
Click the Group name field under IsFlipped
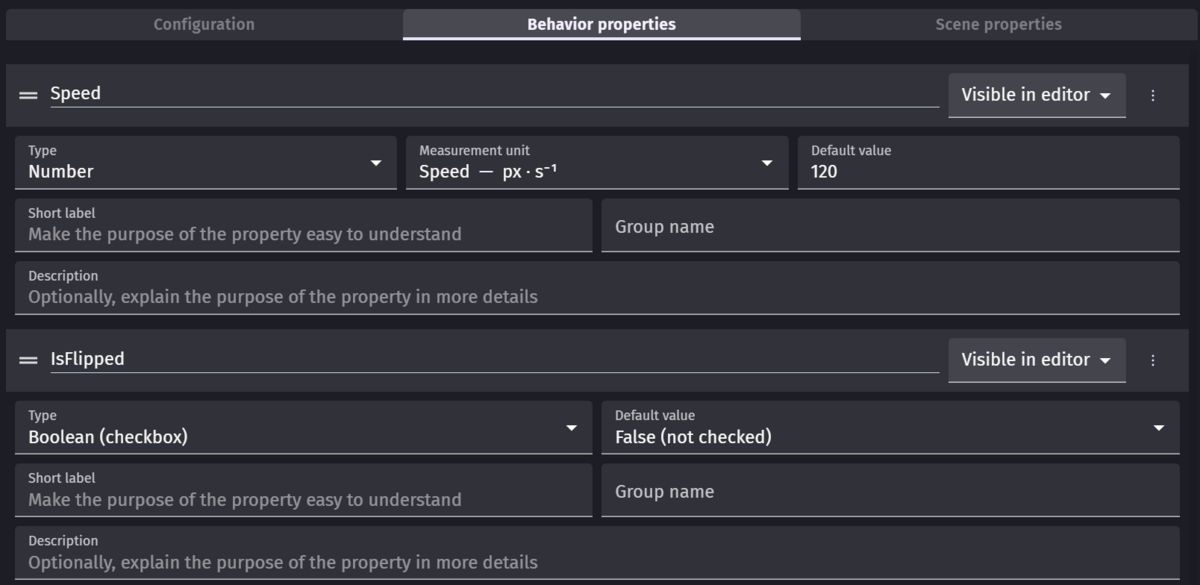pos(891,490)
